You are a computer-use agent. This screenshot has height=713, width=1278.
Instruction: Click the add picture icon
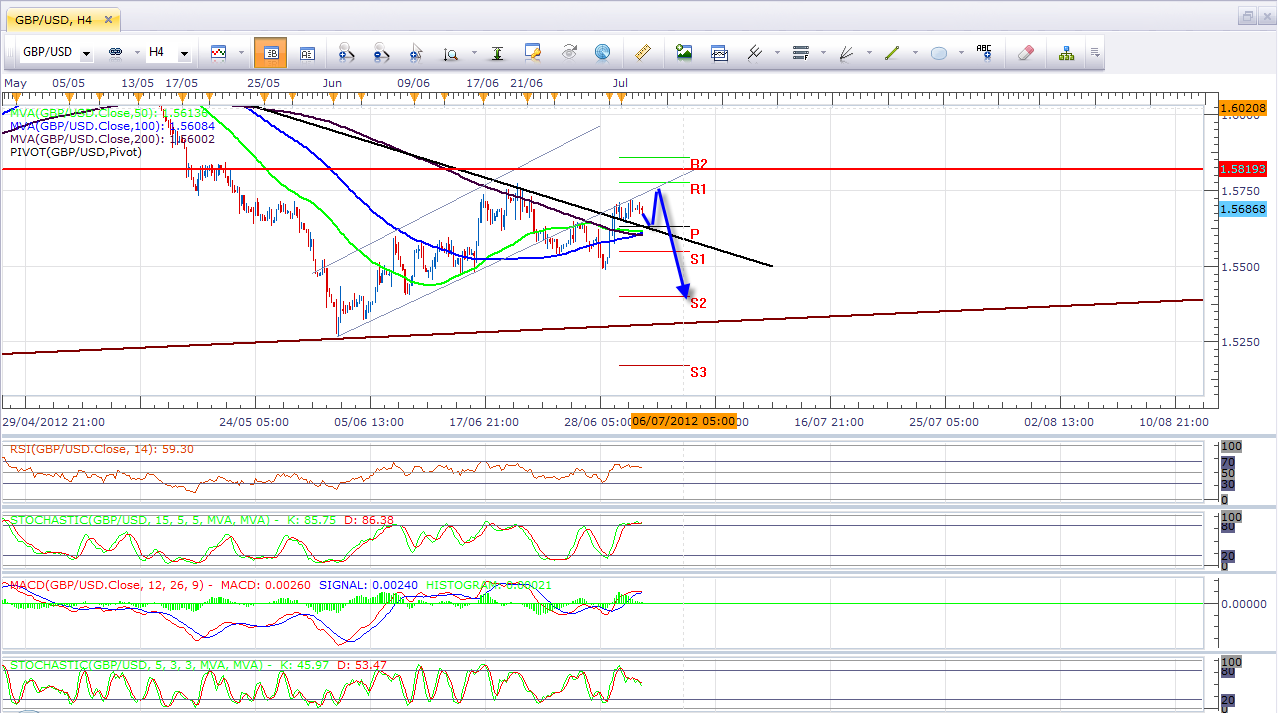pyautogui.click(x=684, y=52)
